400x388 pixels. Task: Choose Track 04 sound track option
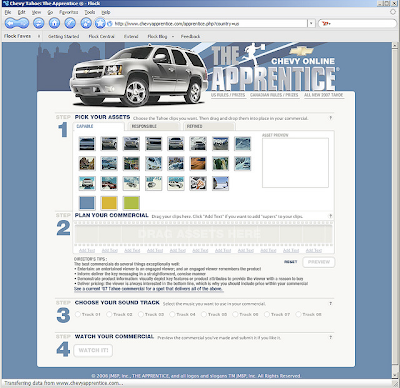coord(172,314)
